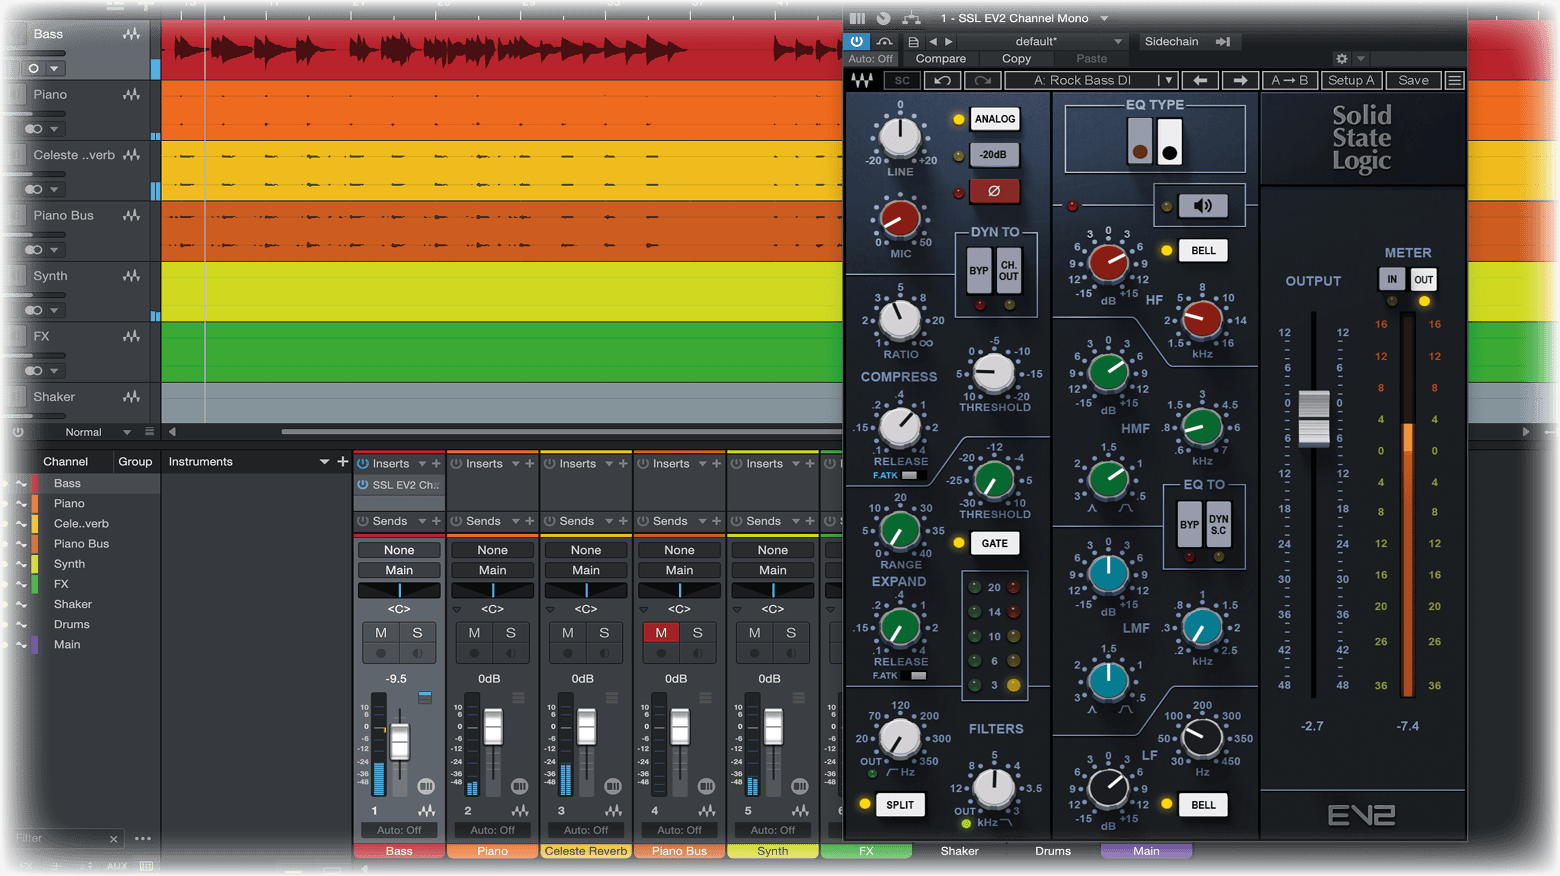
Task: Click the Setup A button
Action: click(1351, 80)
